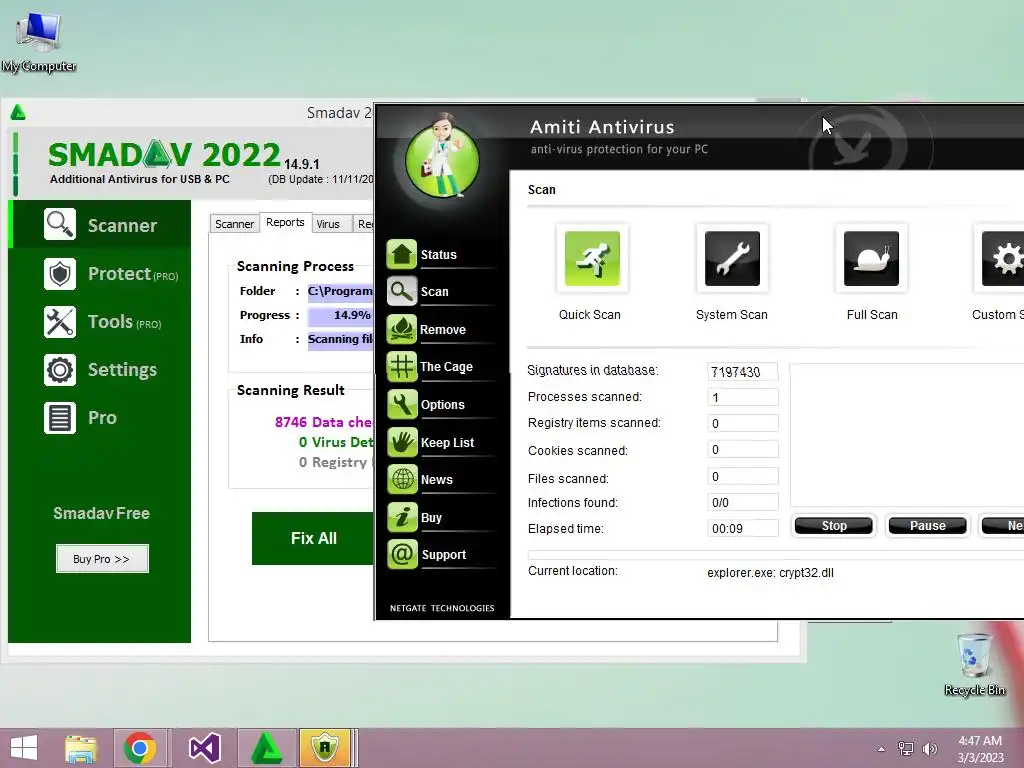Open the Recycle Bin on desktop

click(x=974, y=664)
